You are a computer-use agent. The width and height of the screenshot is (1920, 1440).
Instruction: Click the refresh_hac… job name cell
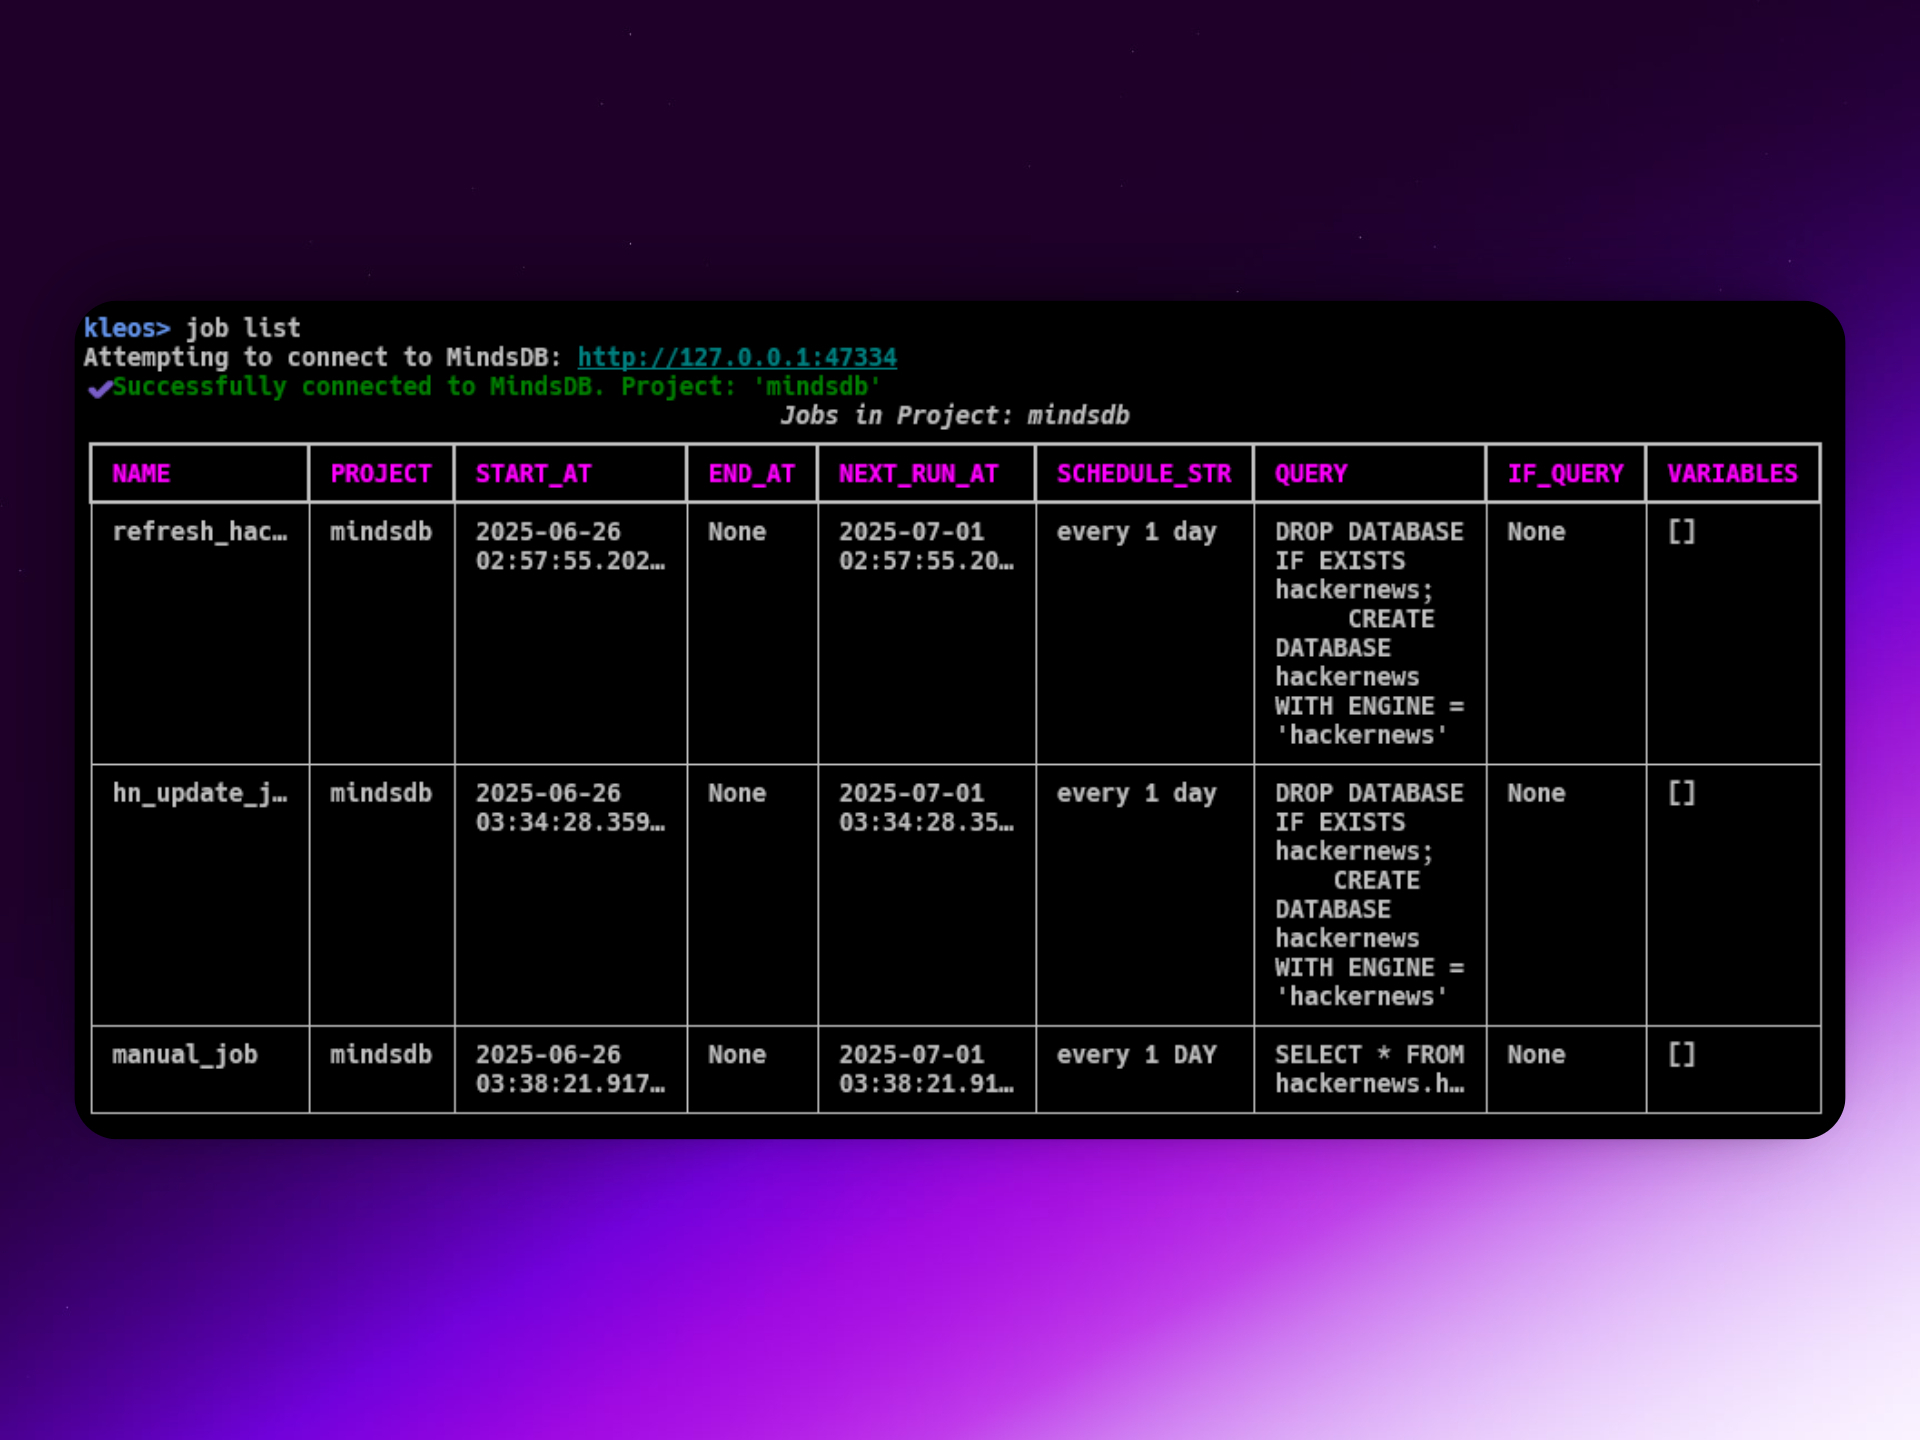pyautogui.click(x=199, y=532)
